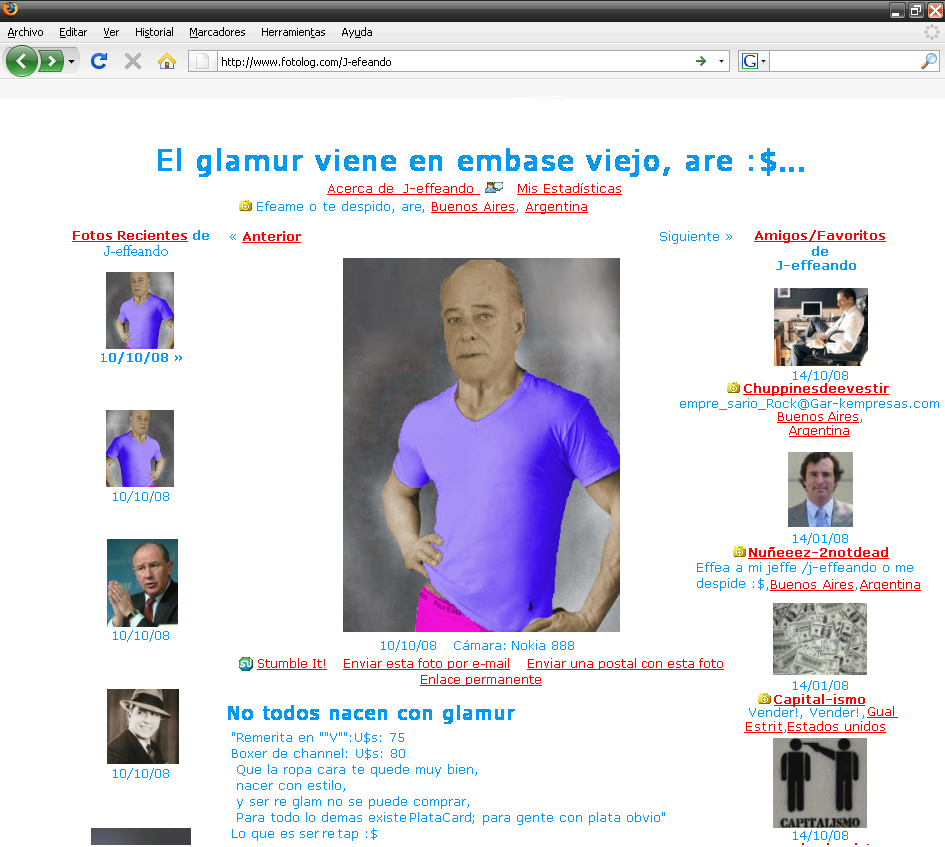This screenshot has width=945, height=847.
Task: Focus the Google search input box
Action: click(x=844, y=61)
